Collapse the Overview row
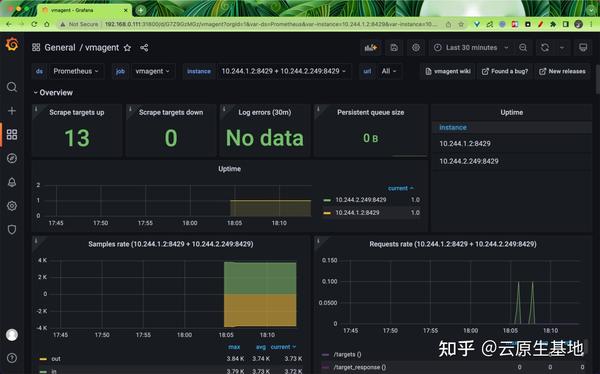This screenshot has width=600, height=374. [x=53, y=93]
